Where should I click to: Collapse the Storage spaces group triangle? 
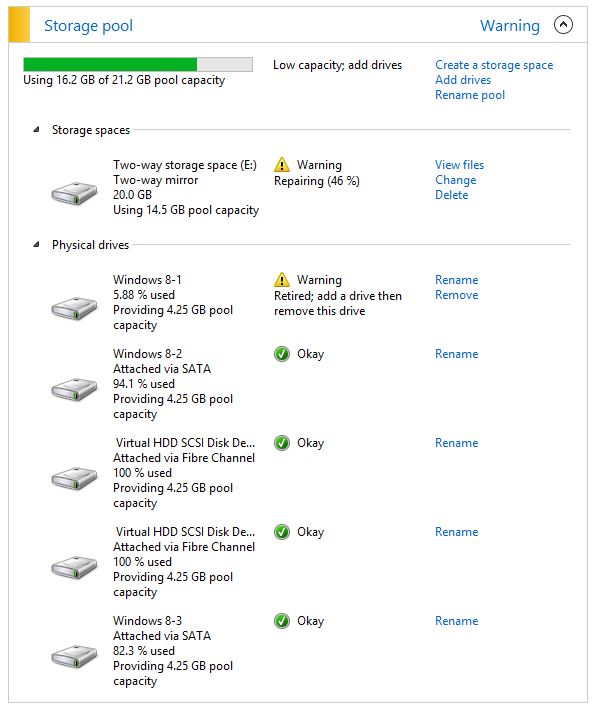[x=36, y=130]
